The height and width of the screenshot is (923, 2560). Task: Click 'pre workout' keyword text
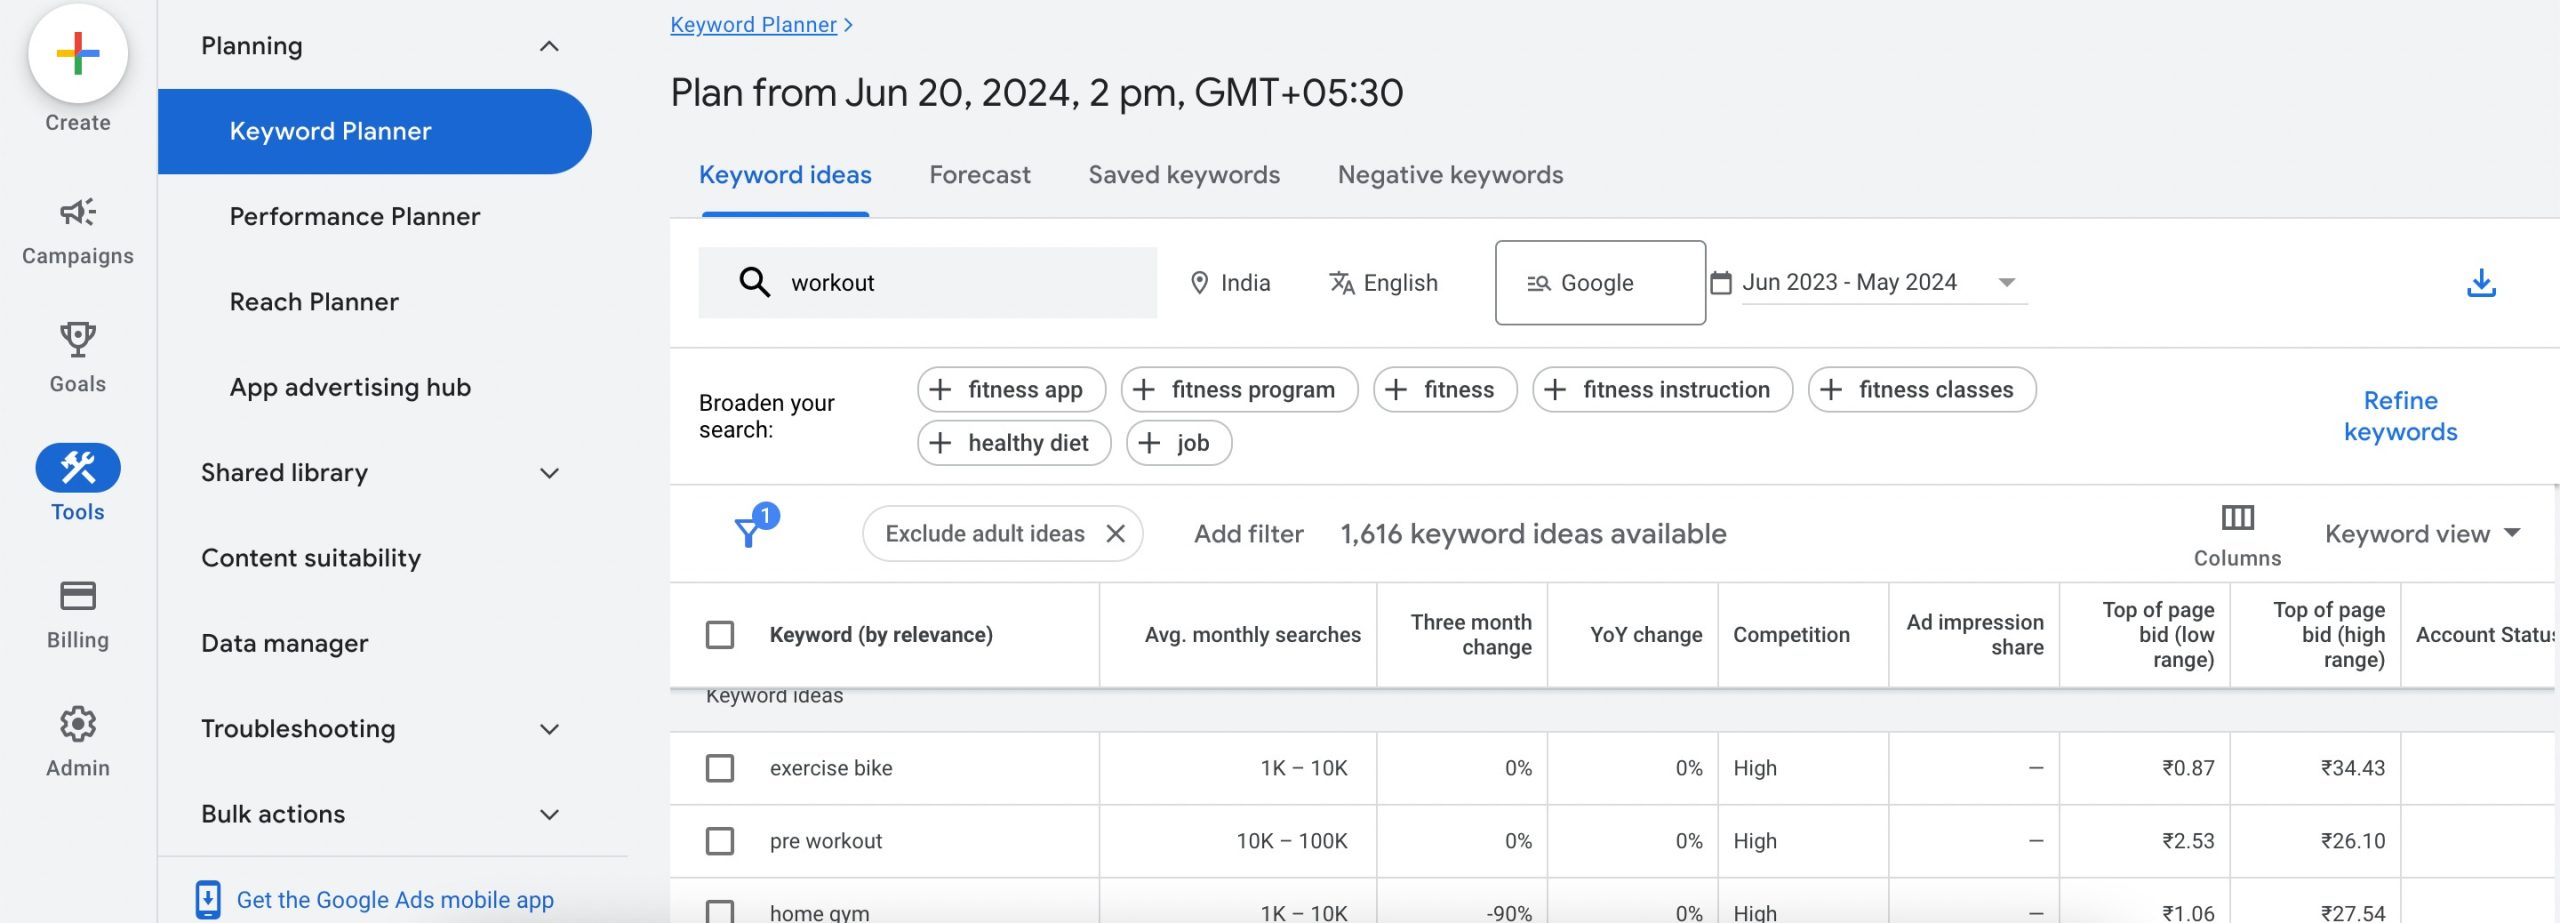826,841
